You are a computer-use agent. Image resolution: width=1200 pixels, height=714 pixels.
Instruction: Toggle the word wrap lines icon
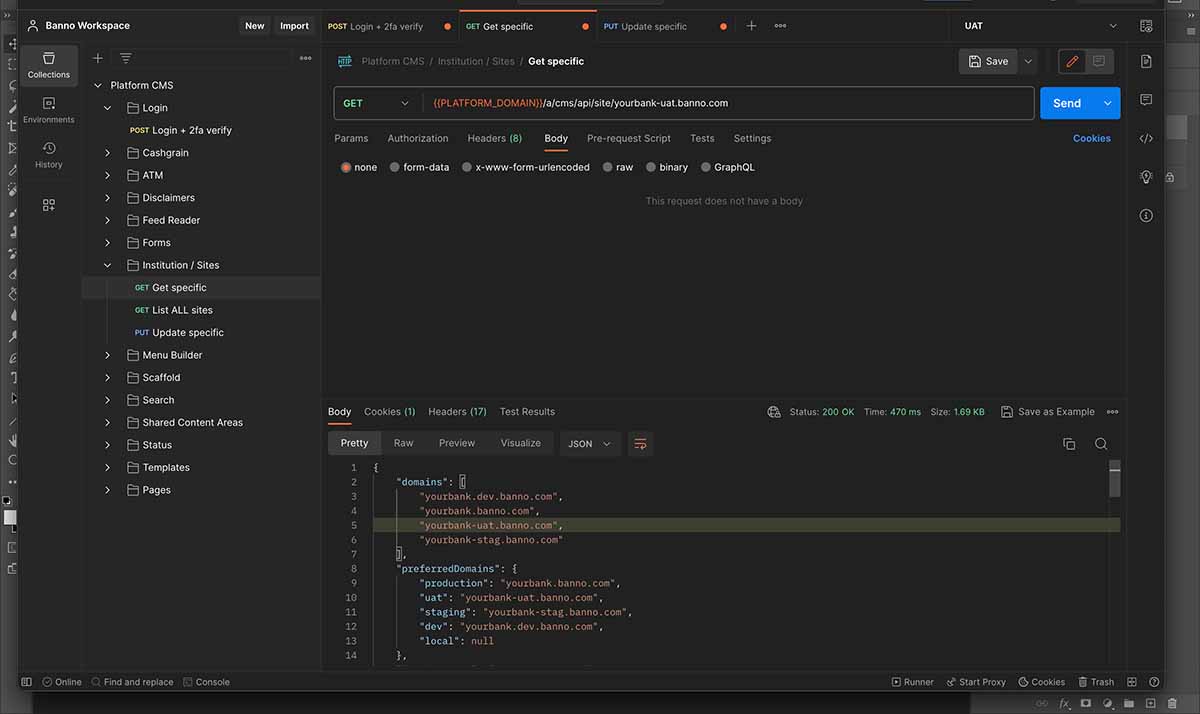point(640,444)
